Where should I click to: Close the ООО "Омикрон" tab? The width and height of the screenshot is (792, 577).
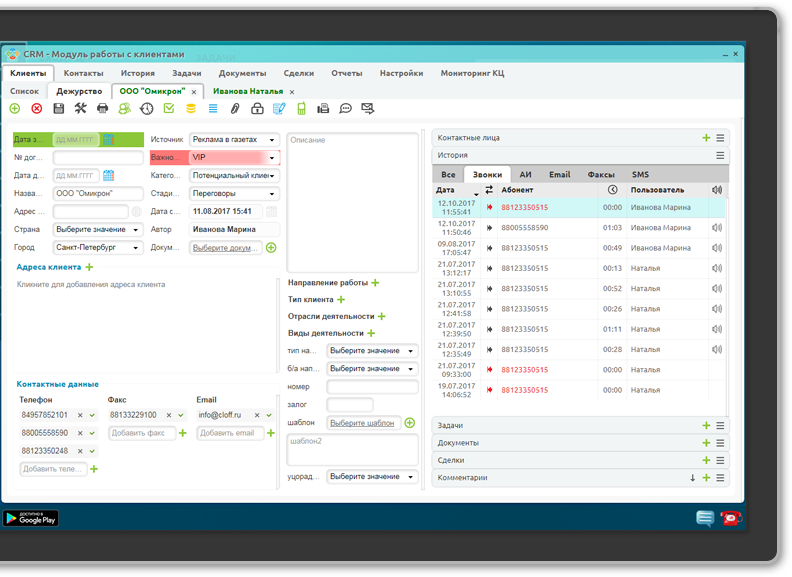(x=194, y=92)
